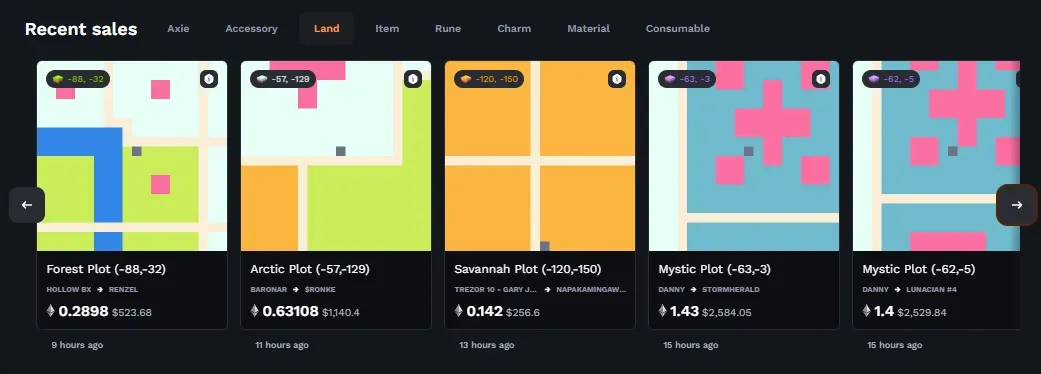Open Savannah Plot (-120,-150) title
1041x374 pixels.
point(528,270)
